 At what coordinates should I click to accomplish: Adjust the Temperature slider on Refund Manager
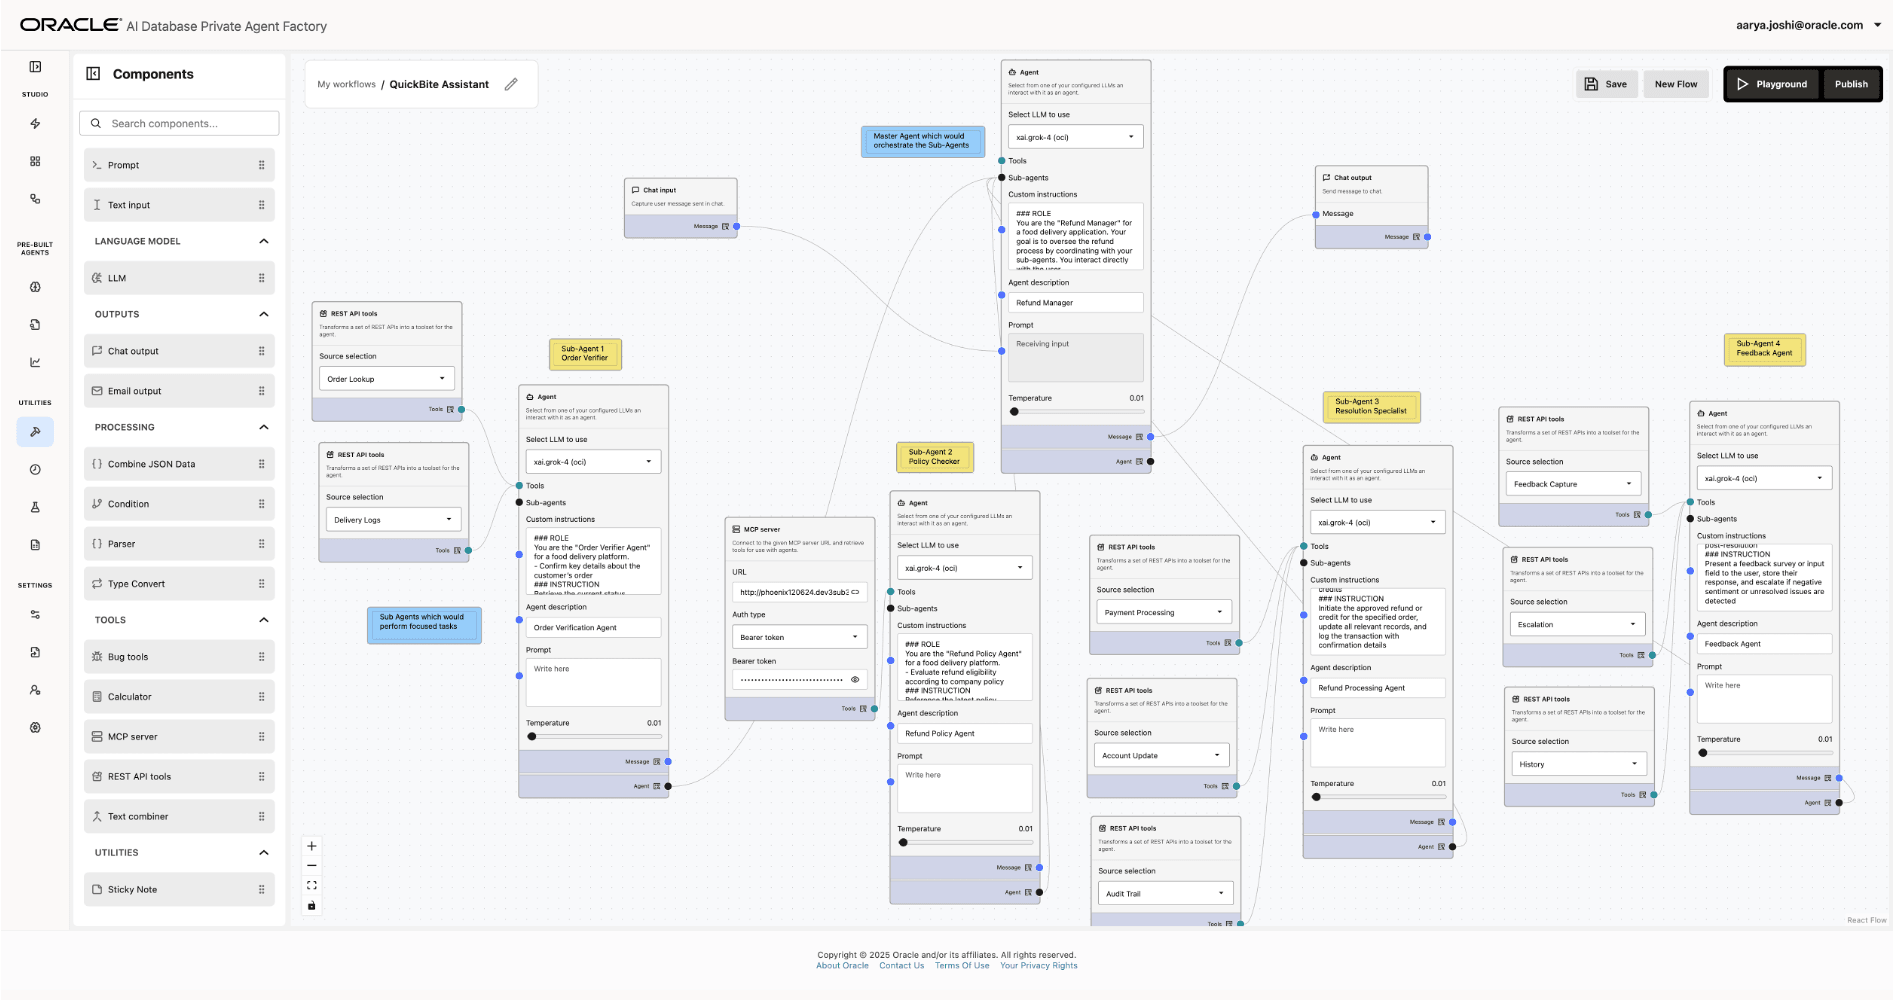coord(1013,411)
